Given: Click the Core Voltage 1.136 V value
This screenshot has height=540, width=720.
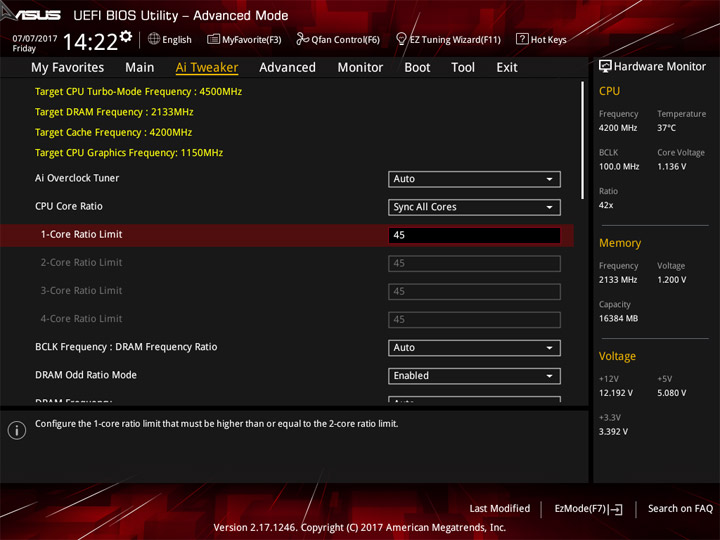Looking at the screenshot, I should (672, 166).
